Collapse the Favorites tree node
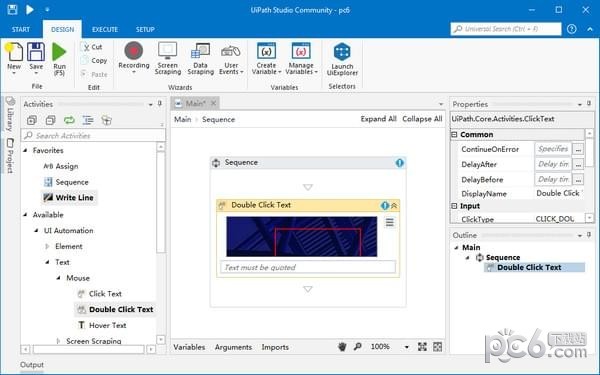This screenshot has width=600, height=375. (25, 150)
